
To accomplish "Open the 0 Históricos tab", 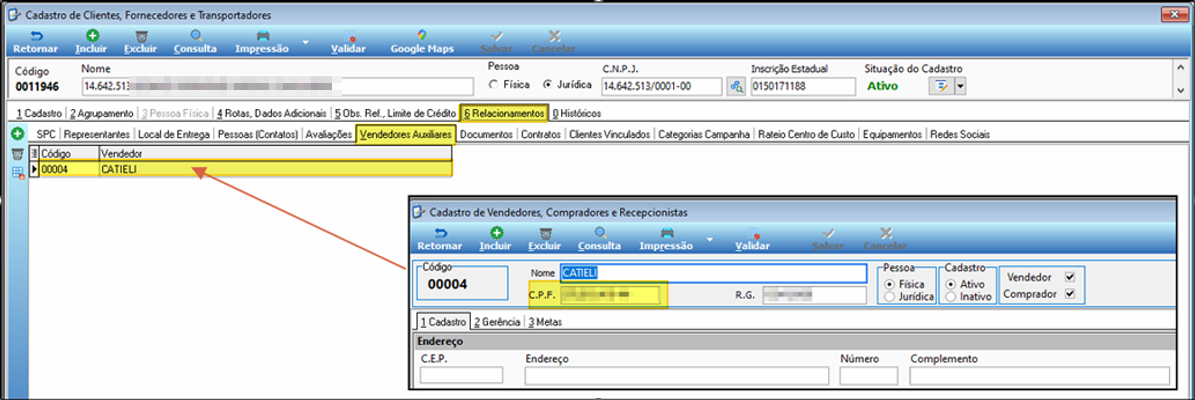I will pos(577,114).
